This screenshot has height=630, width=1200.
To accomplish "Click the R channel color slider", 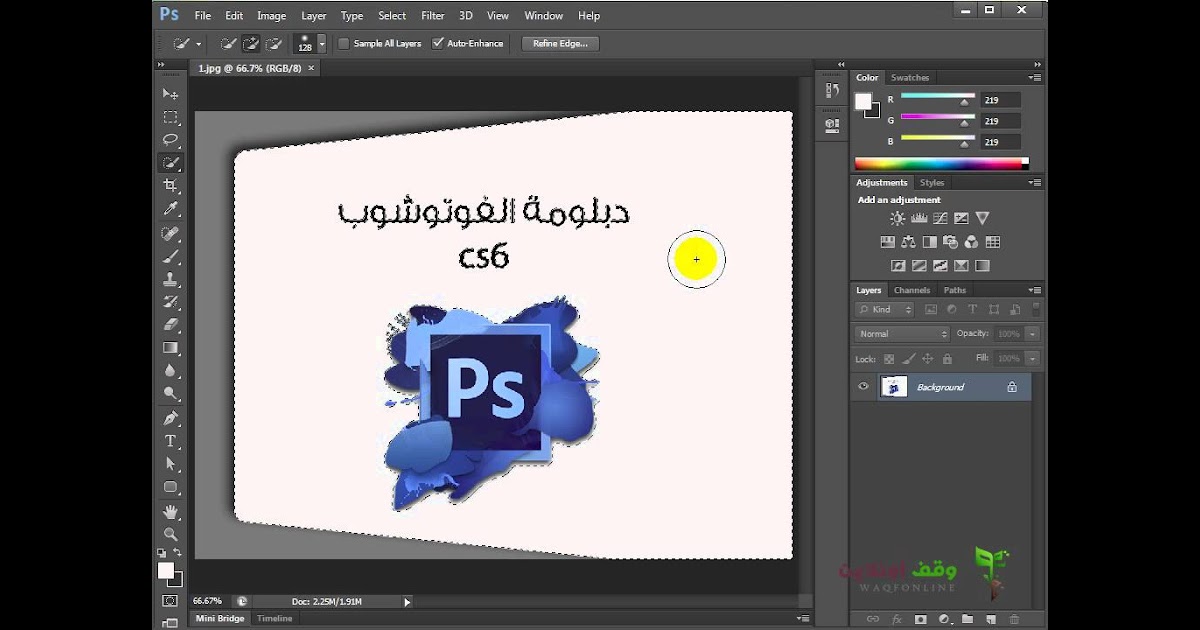I will pyautogui.click(x=937, y=98).
